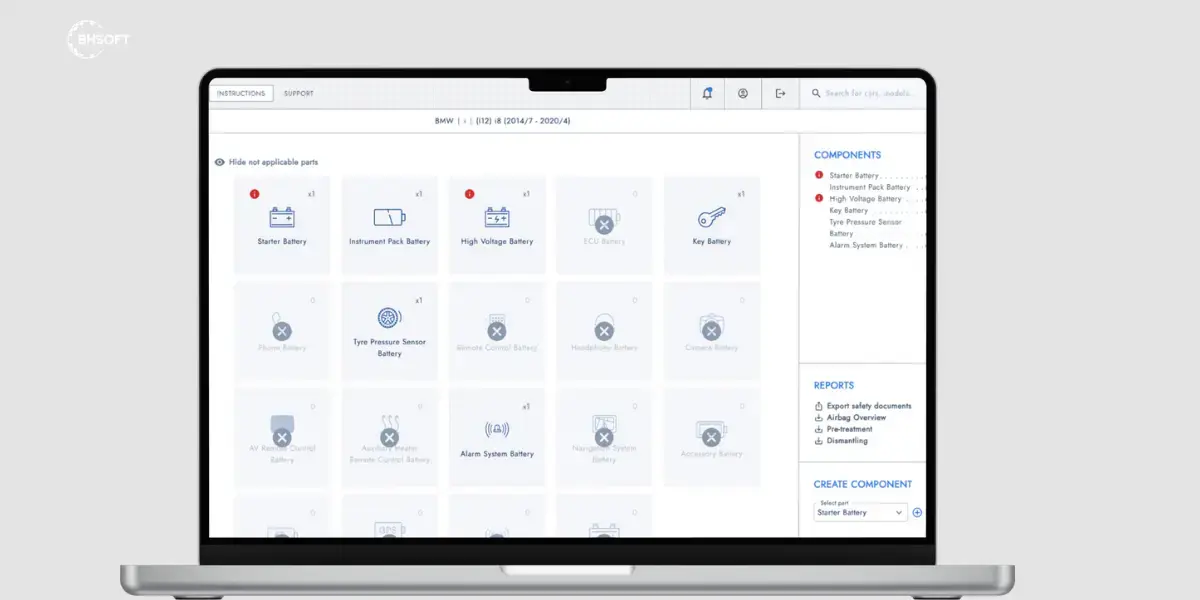Select the Starter Battery component tile
1200x600 pixels.
tap(282, 225)
